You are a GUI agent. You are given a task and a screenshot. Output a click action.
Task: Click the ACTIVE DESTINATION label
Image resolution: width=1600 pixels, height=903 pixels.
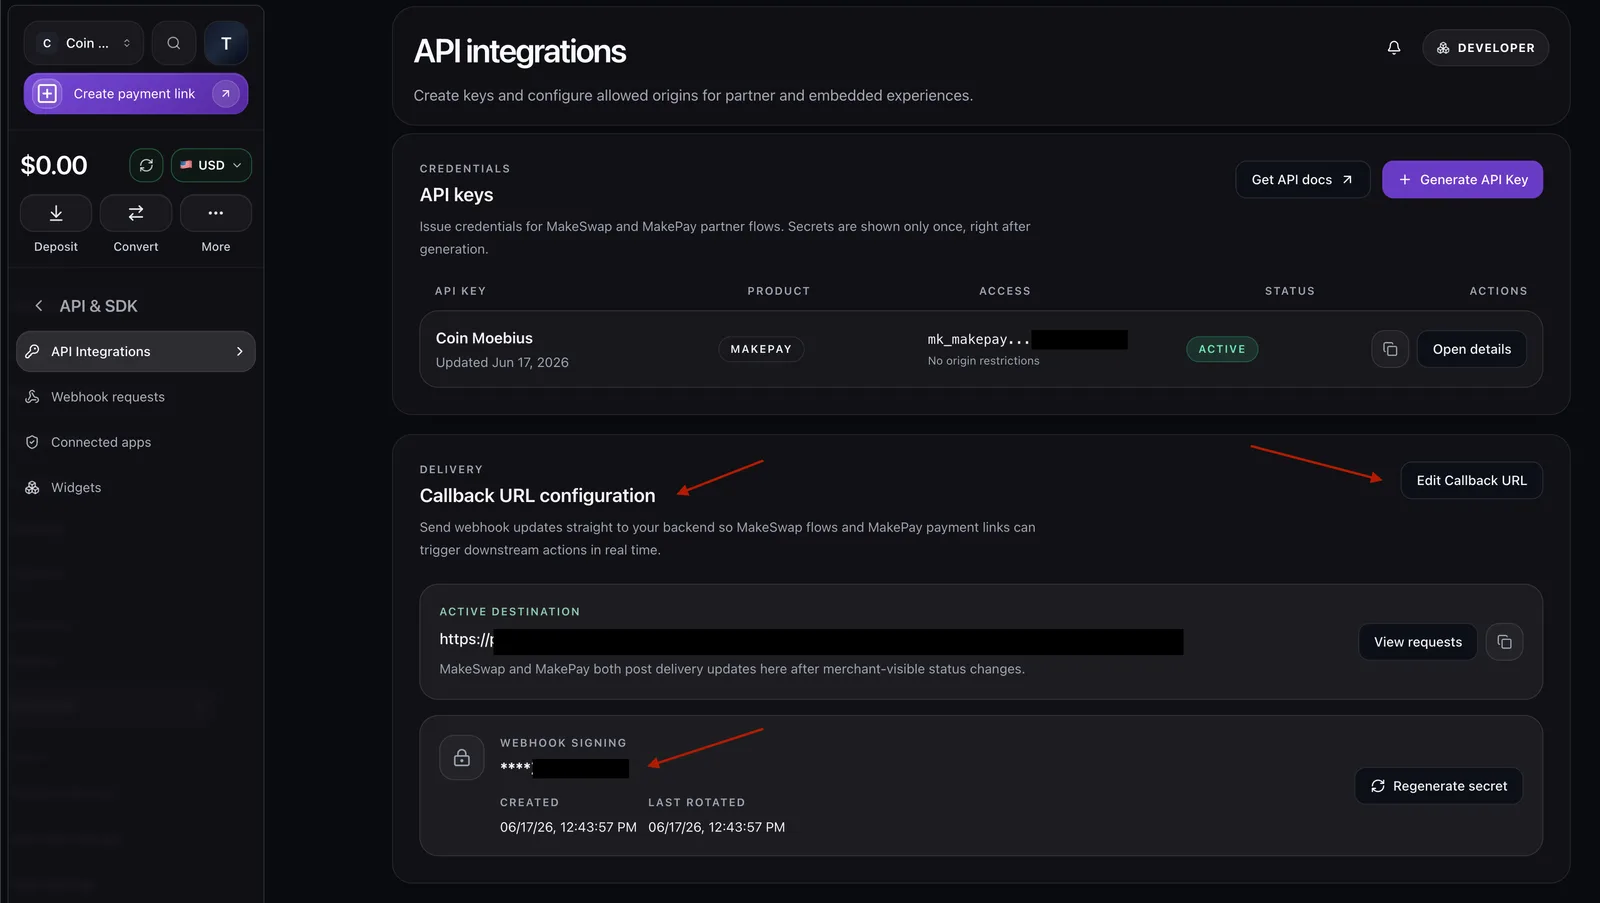510,611
